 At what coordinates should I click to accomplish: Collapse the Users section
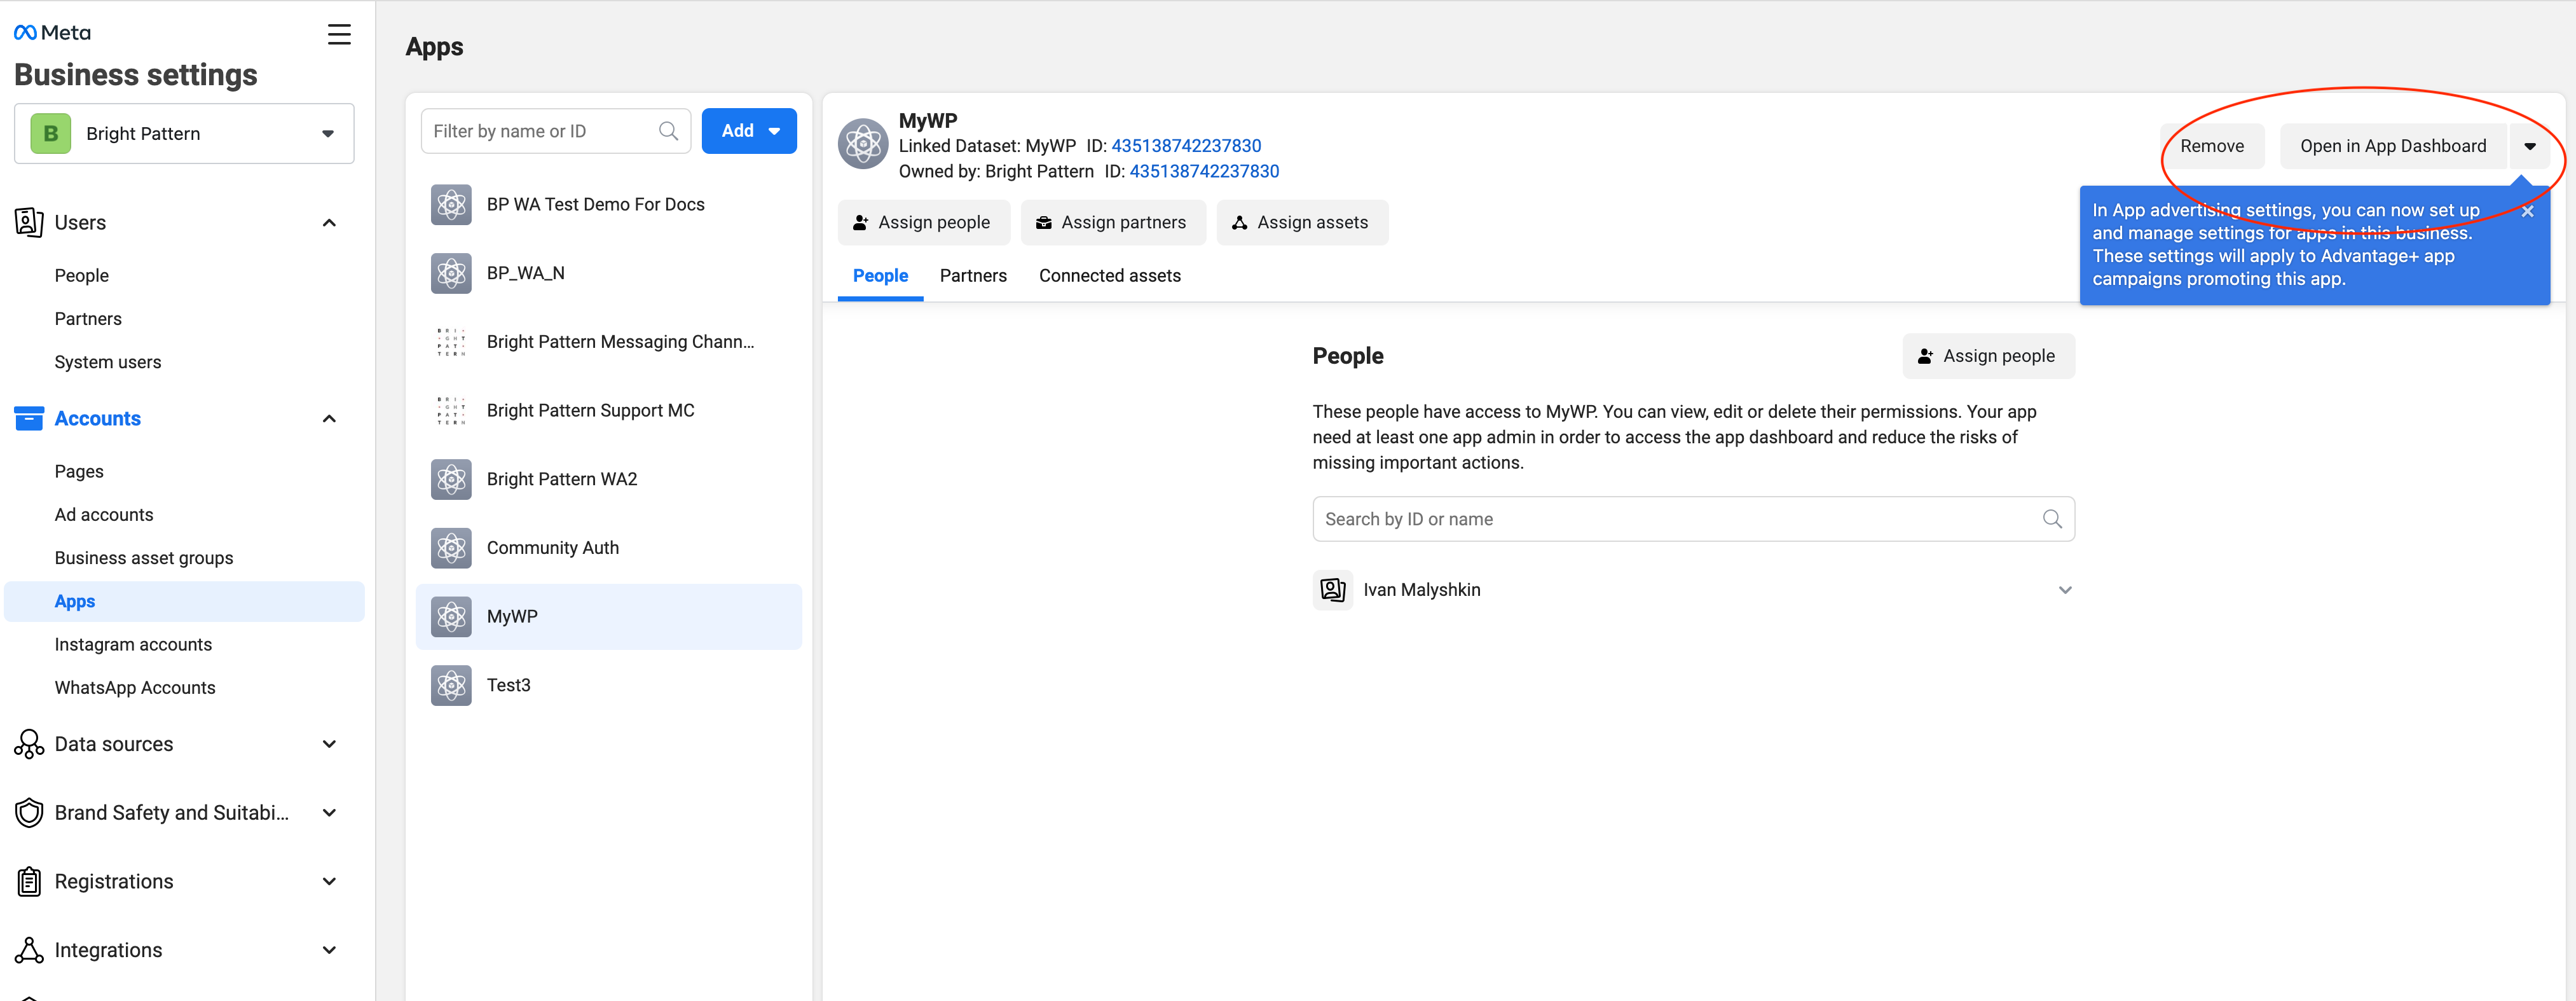tap(329, 222)
